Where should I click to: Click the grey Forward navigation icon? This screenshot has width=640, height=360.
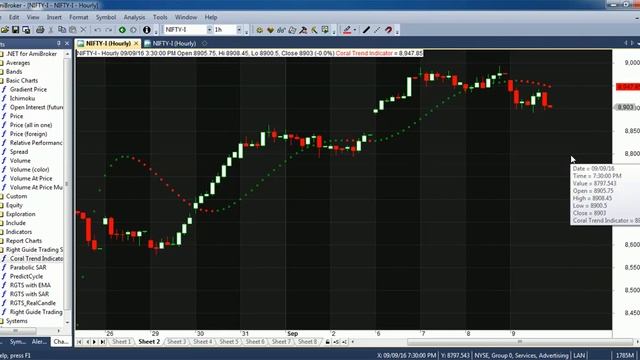[133, 30]
